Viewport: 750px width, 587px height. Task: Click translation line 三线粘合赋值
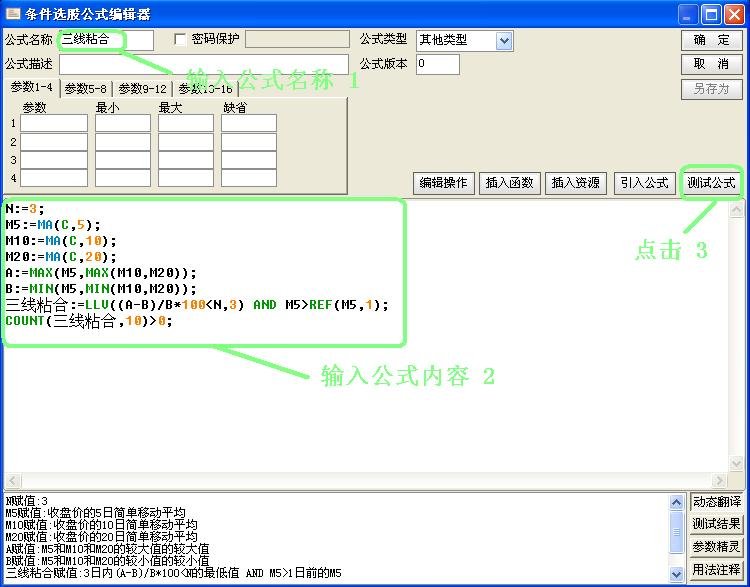pyautogui.click(x=174, y=573)
